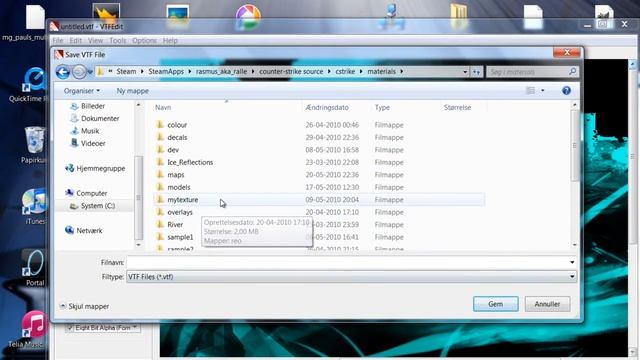The height and width of the screenshot is (360, 640).
Task: Click the Forward navigation arrow in Save dialog
Action: click(x=79, y=72)
